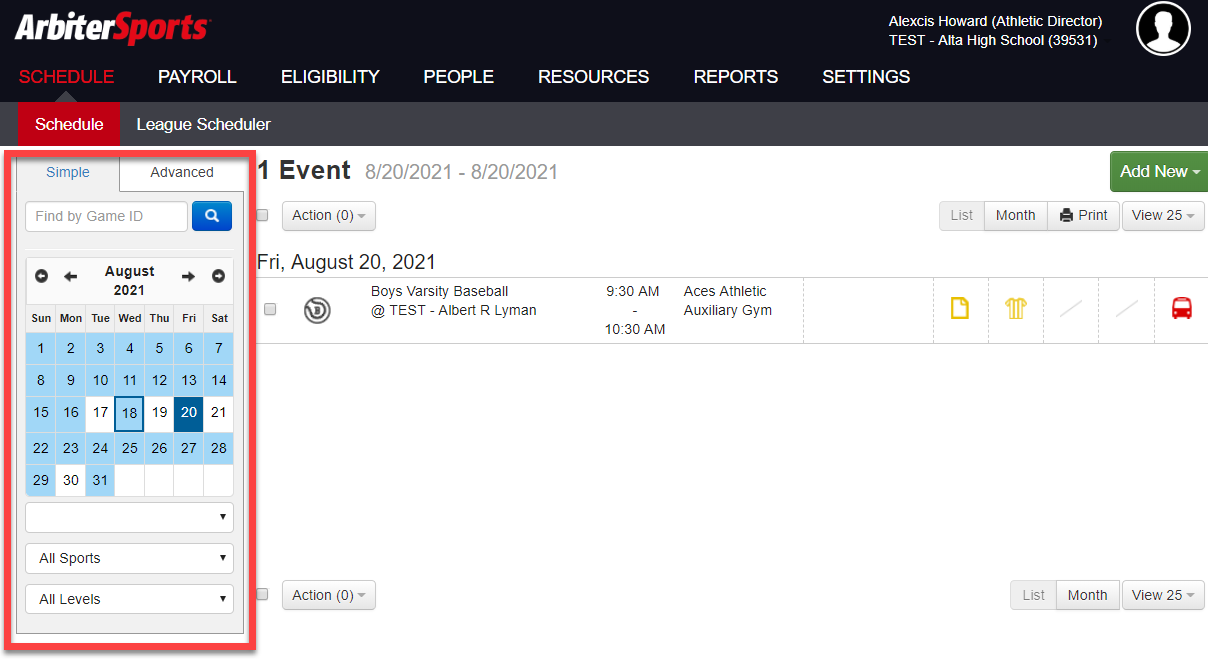The height and width of the screenshot is (659, 1208).
Task: Check the select-all box beside the bottom Action button
Action: (262, 594)
